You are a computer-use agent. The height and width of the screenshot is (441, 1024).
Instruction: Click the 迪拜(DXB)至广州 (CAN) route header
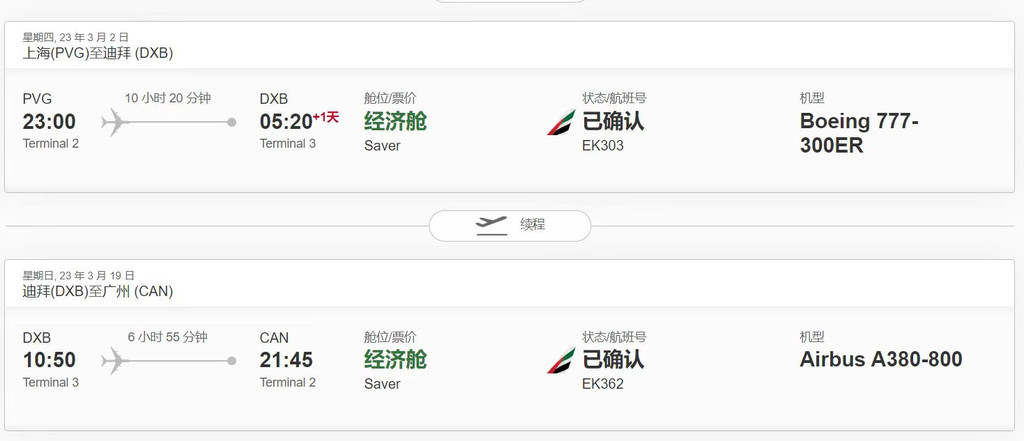coord(98,292)
